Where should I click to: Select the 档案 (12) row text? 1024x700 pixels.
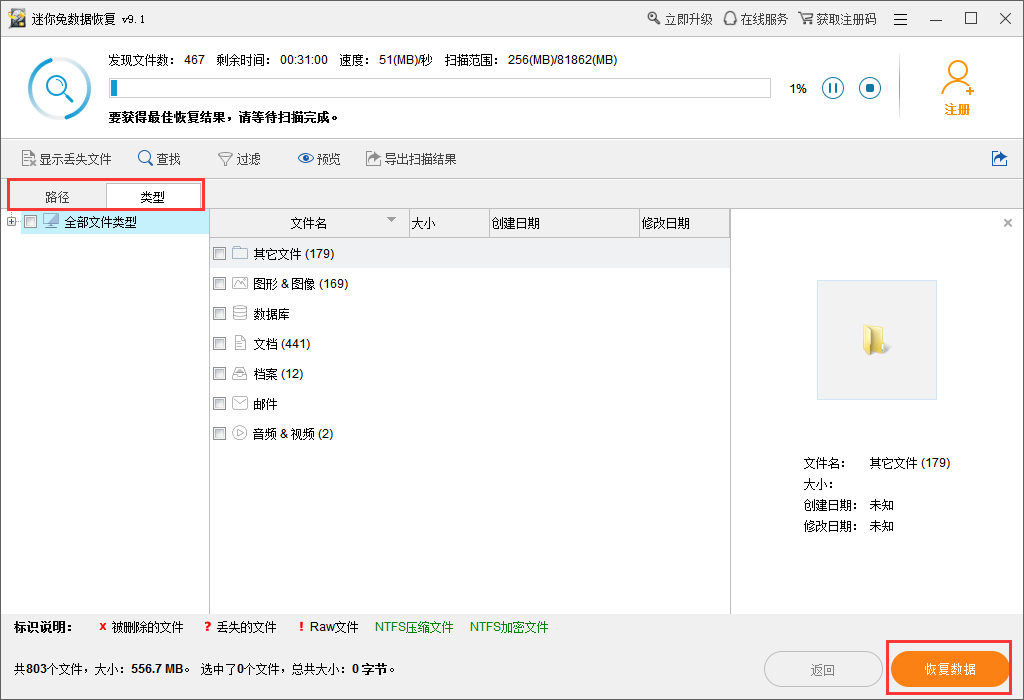pos(278,374)
